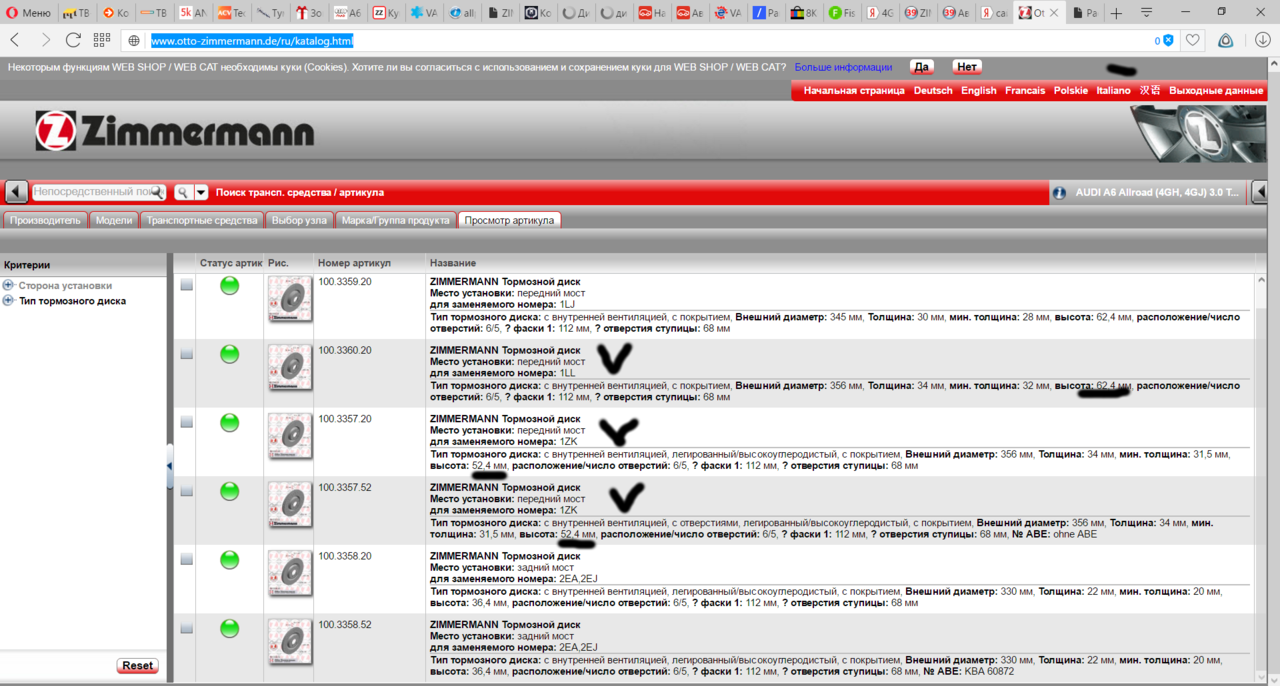The width and height of the screenshot is (1280, 686).
Task: Switch site language to Italiano
Action: click(1114, 90)
